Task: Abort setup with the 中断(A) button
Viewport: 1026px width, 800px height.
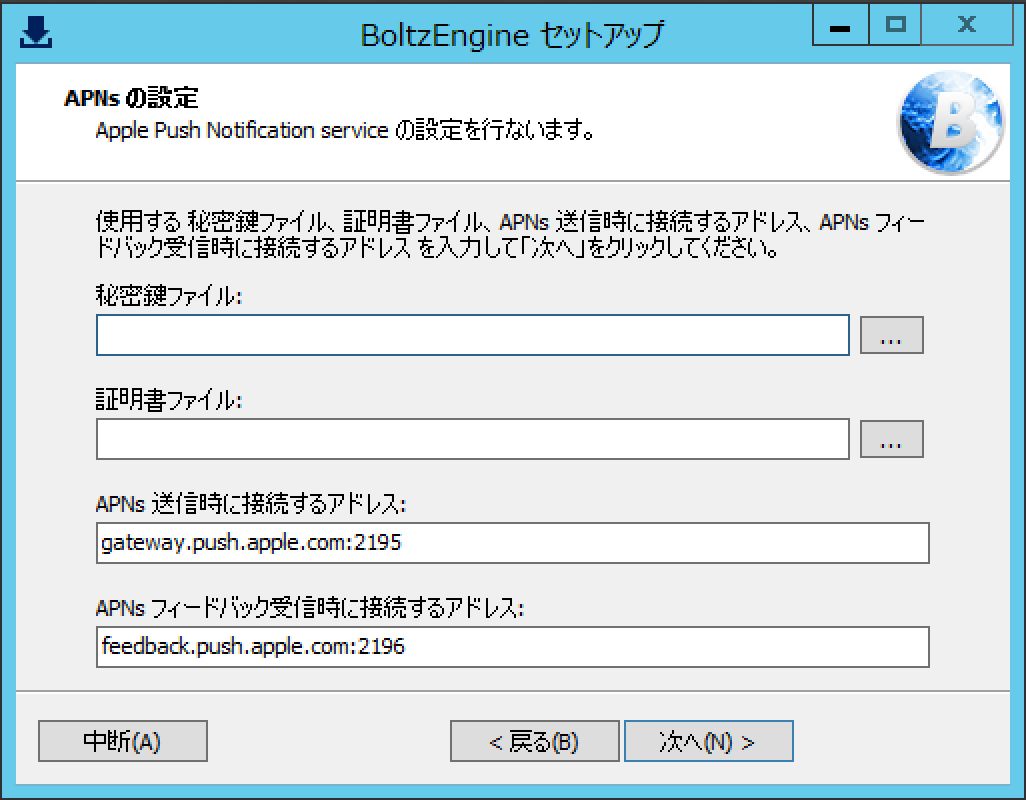Action: (123, 741)
